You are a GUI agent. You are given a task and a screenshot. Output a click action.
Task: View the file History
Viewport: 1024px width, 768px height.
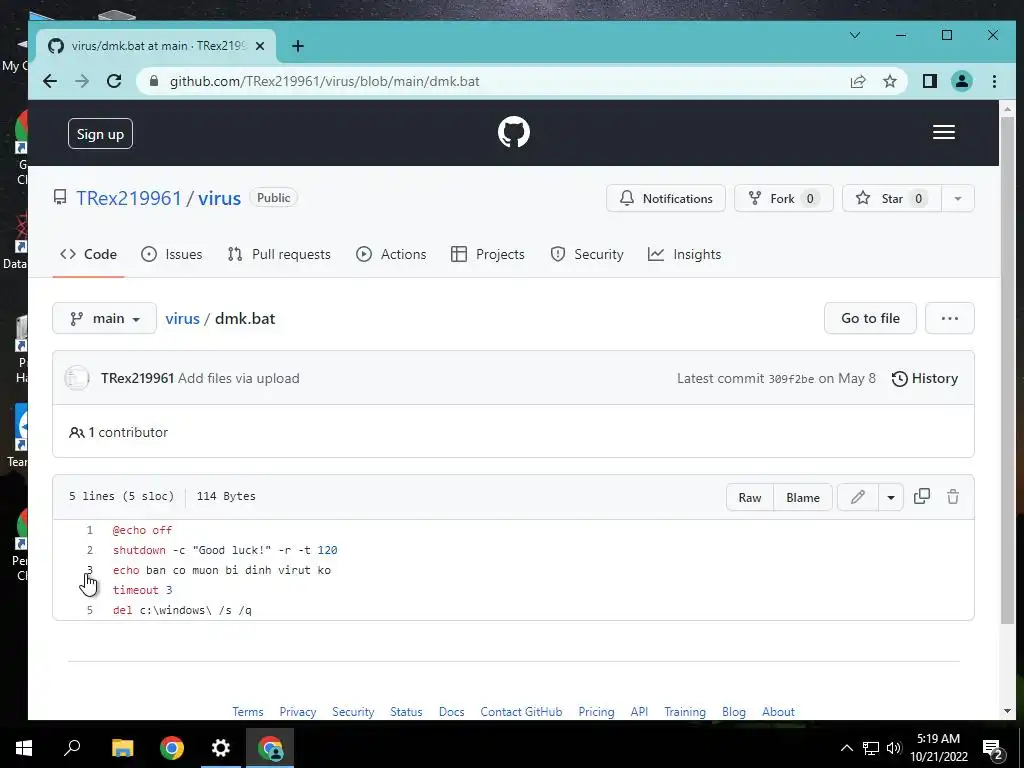925,378
